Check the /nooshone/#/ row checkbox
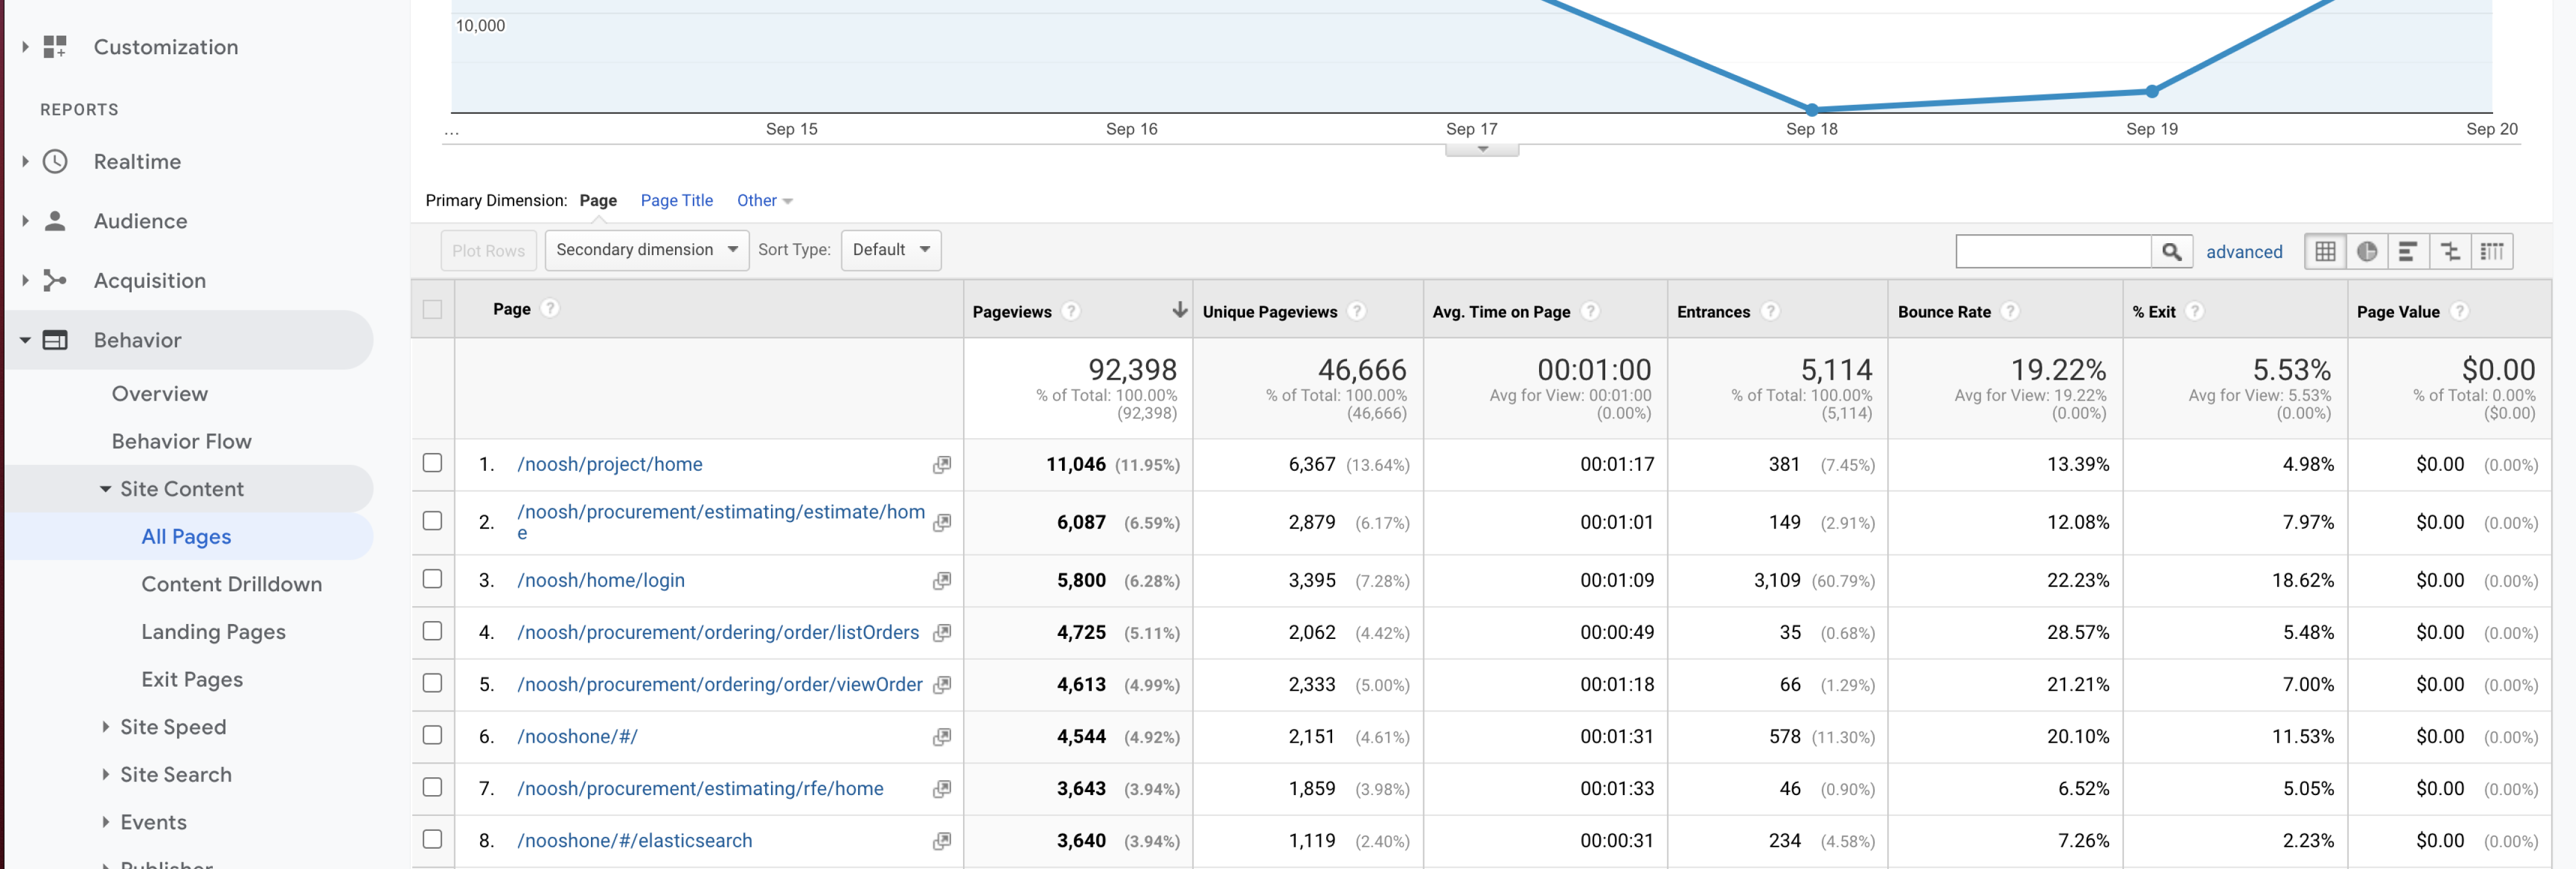The height and width of the screenshot is (869, 2576). coord(432,735)
